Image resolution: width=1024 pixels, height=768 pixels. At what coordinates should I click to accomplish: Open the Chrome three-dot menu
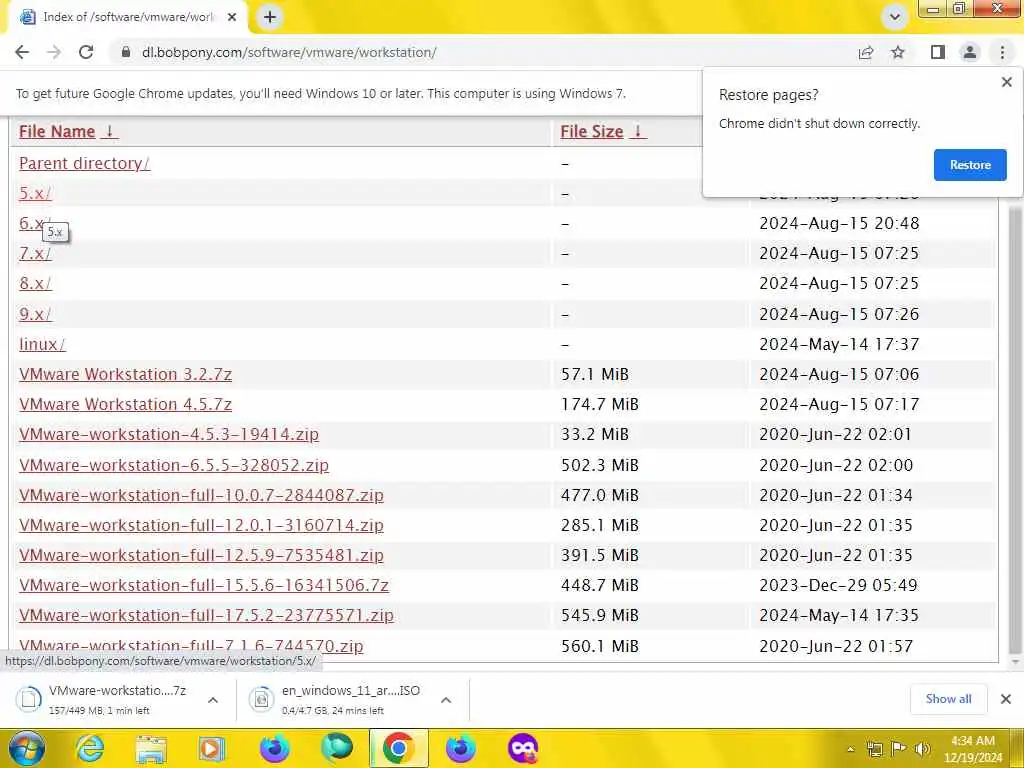1002,52
